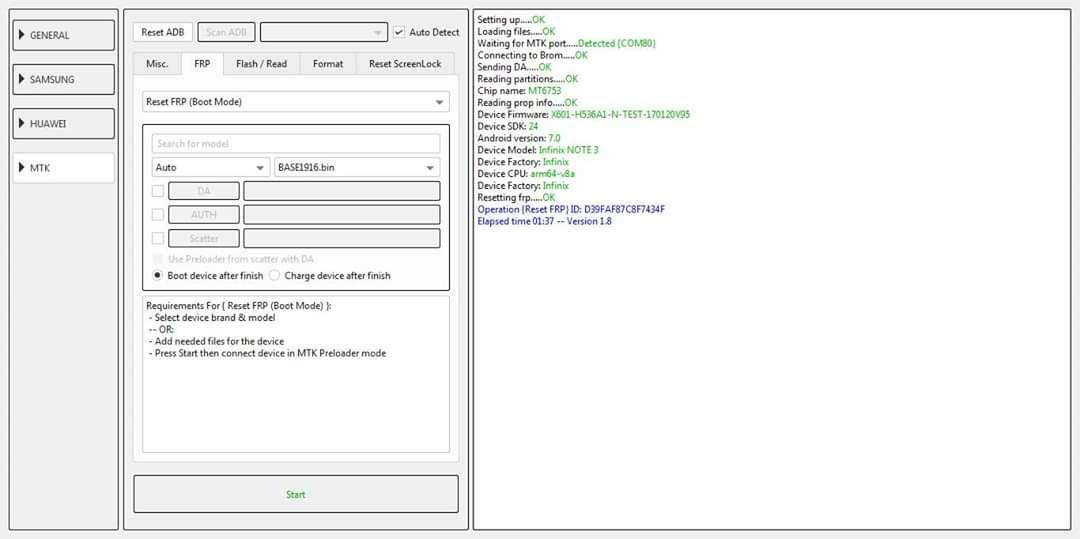Click the Scatter file button
1080x539 pixels.
click(204, 238)
